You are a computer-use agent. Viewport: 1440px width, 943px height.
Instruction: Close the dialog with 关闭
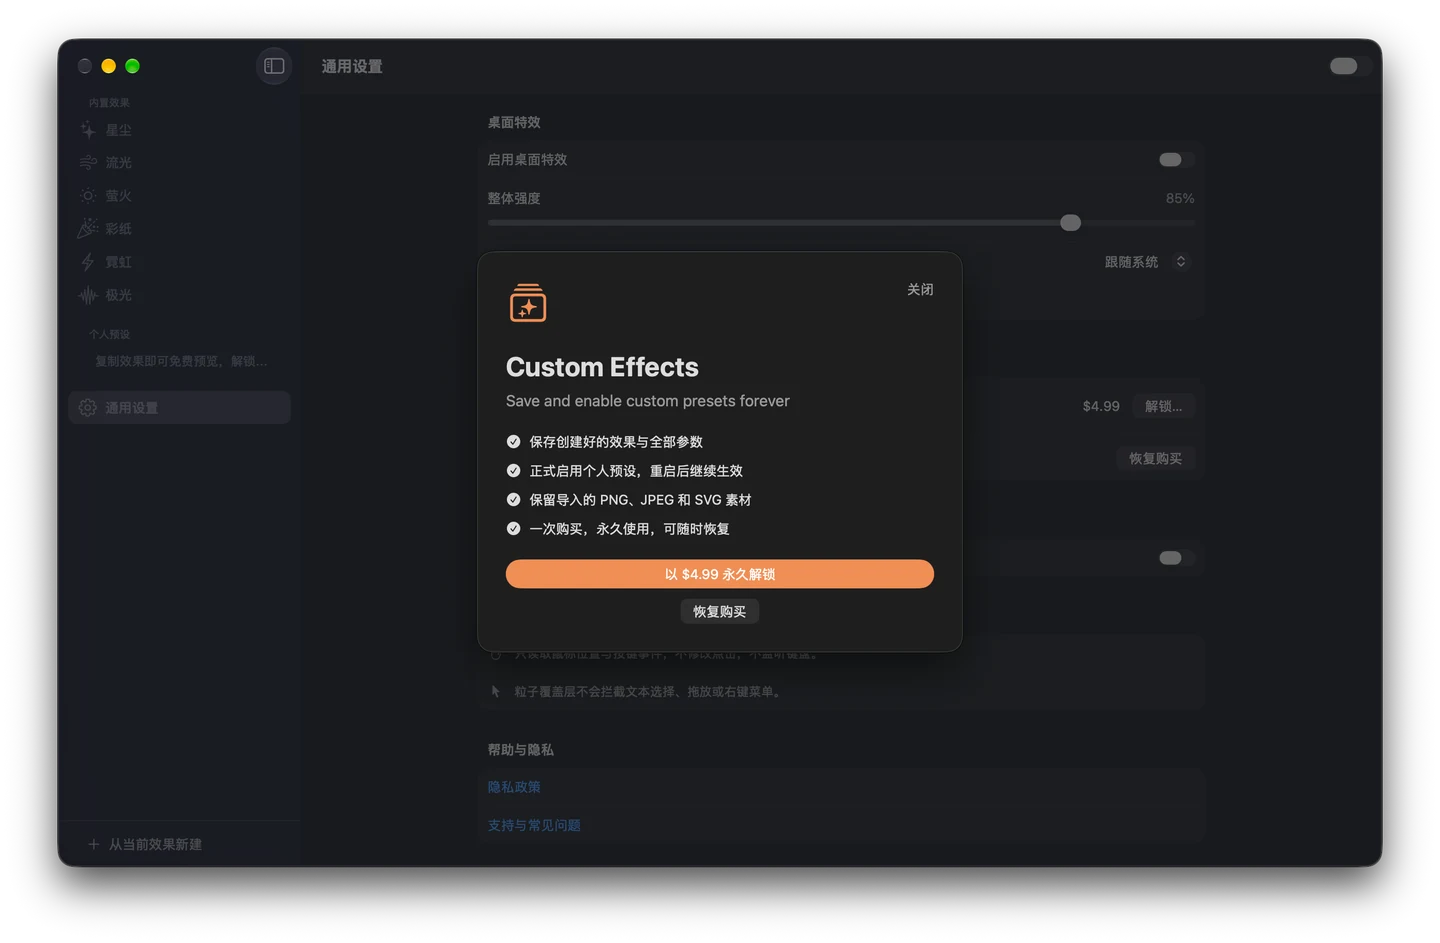pos(920,289)
